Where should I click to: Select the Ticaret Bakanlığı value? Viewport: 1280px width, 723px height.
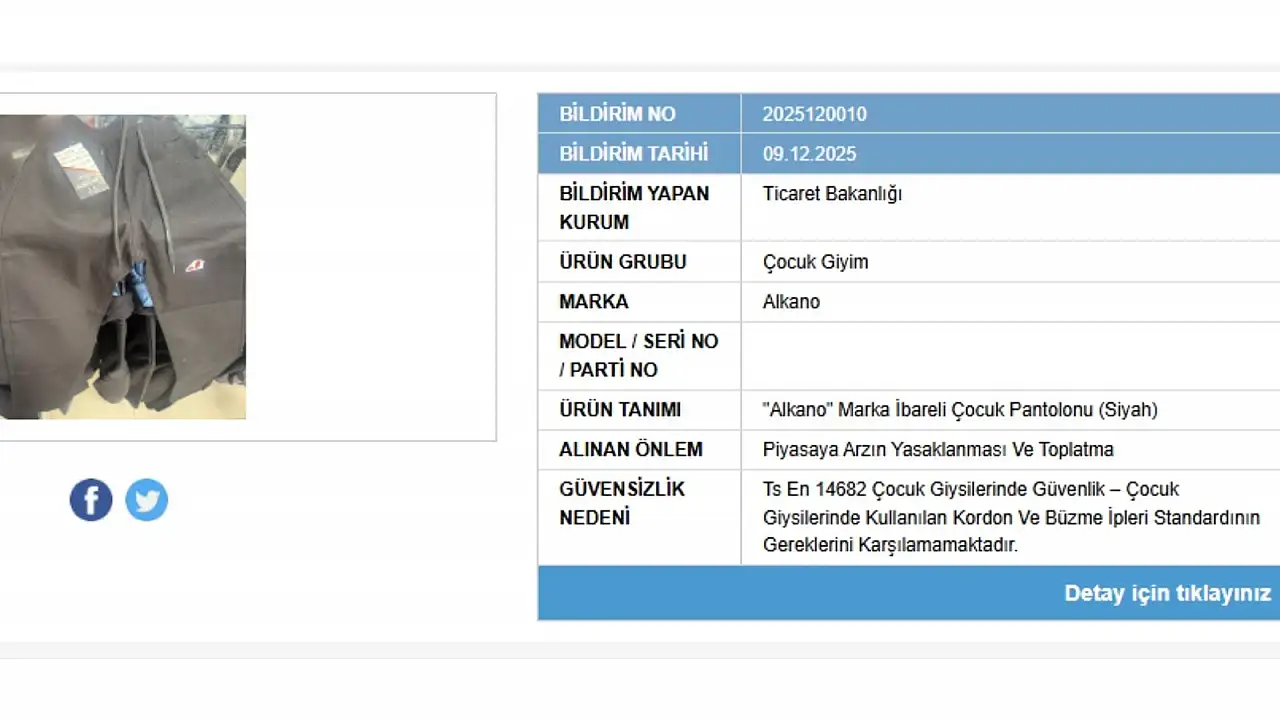click(x=831, y=194)
